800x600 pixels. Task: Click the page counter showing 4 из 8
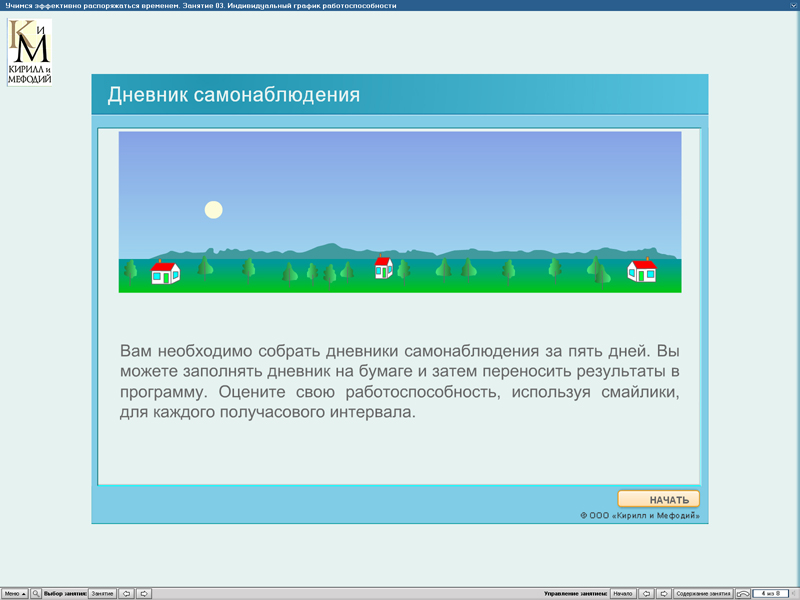771,592
